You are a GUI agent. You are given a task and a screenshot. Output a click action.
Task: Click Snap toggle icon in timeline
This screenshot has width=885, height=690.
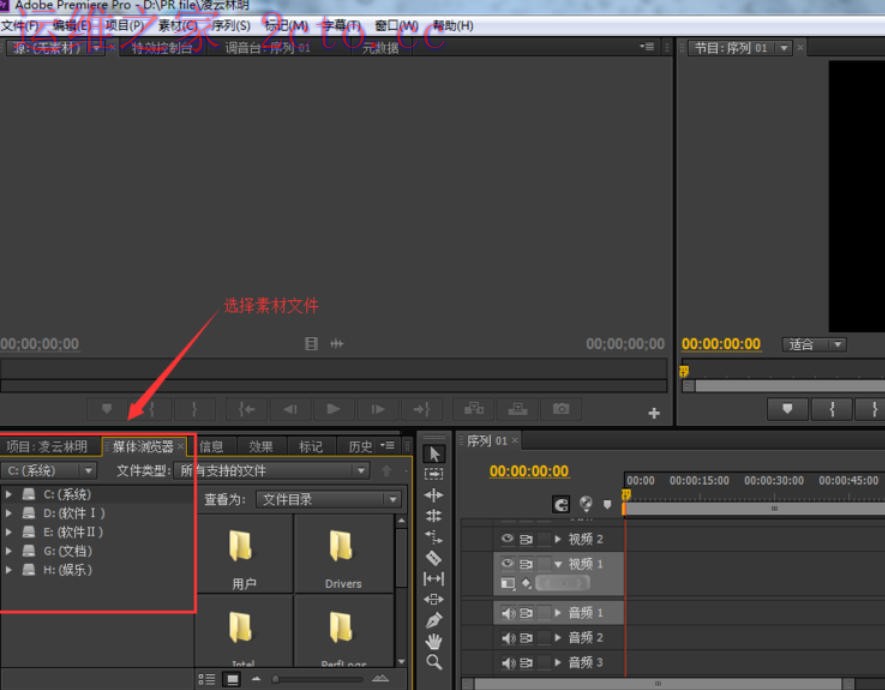[x=560, y=504]
